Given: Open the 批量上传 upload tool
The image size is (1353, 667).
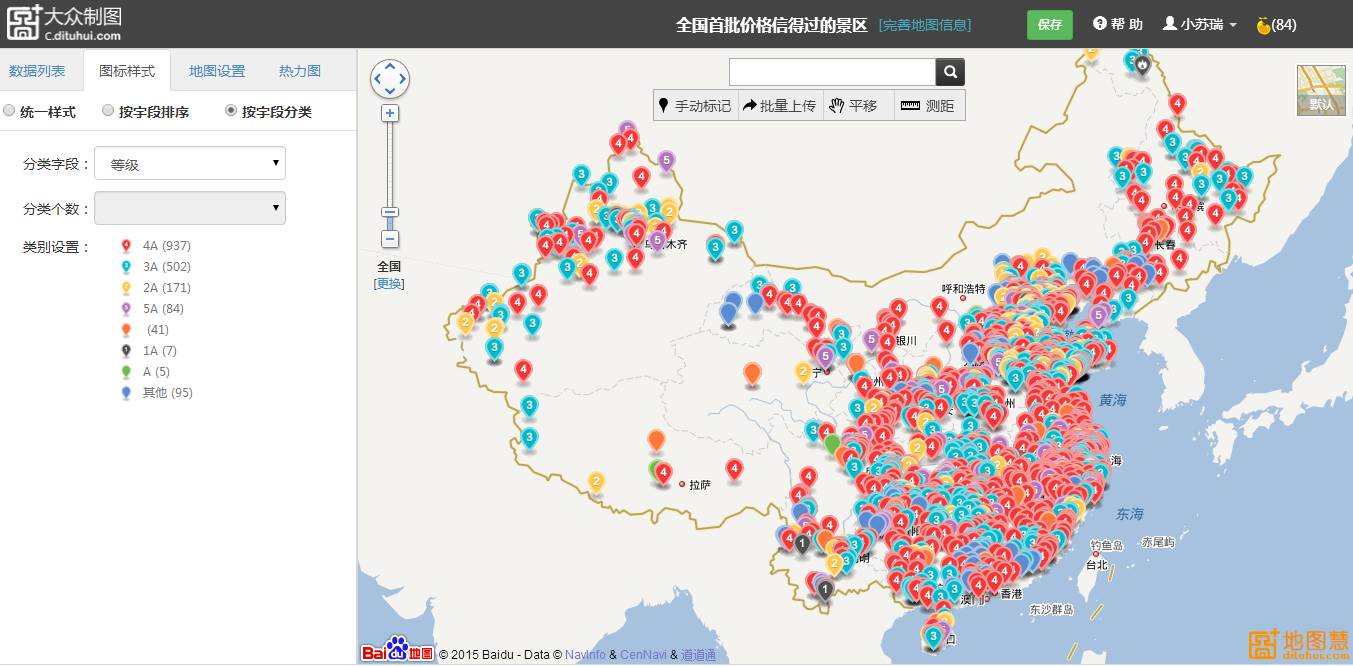Looking at the screenshot, I should pos(780,106).
